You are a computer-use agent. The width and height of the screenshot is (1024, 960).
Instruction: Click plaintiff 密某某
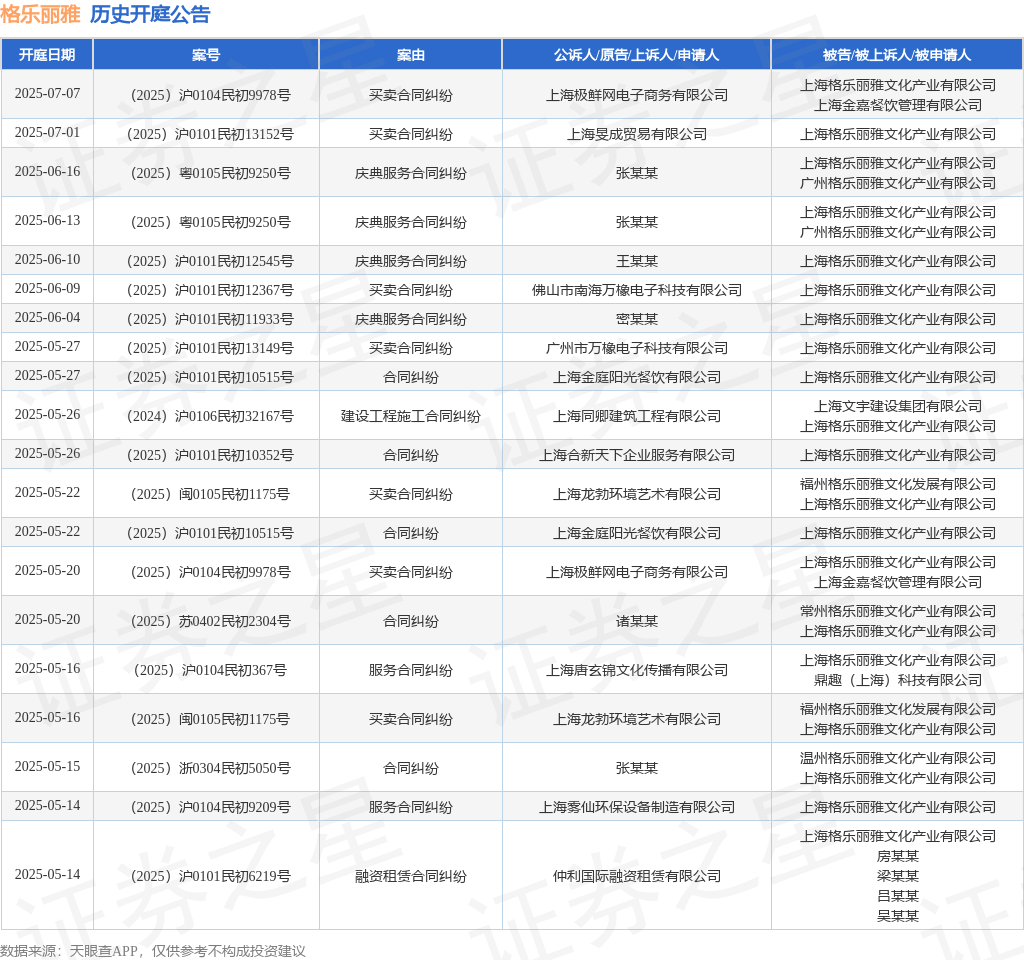coord(637,319)
